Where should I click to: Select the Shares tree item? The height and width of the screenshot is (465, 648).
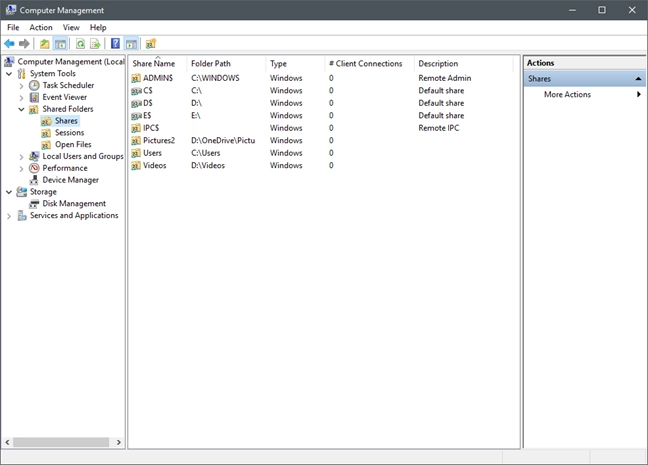coord(66,121)
